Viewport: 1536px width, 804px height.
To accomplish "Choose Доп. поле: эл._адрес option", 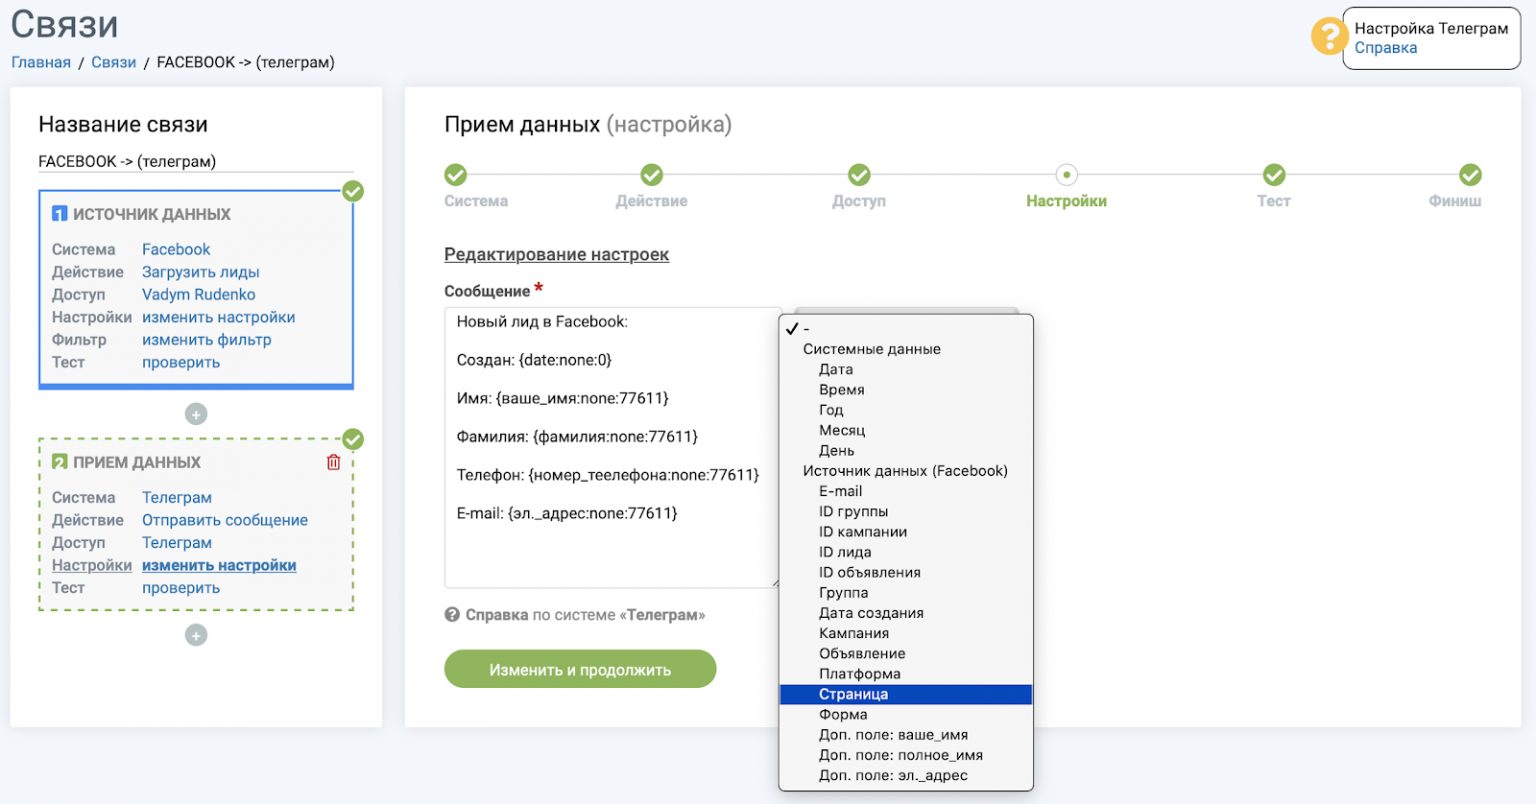I will pyautogui.click(x=906, y=775).
